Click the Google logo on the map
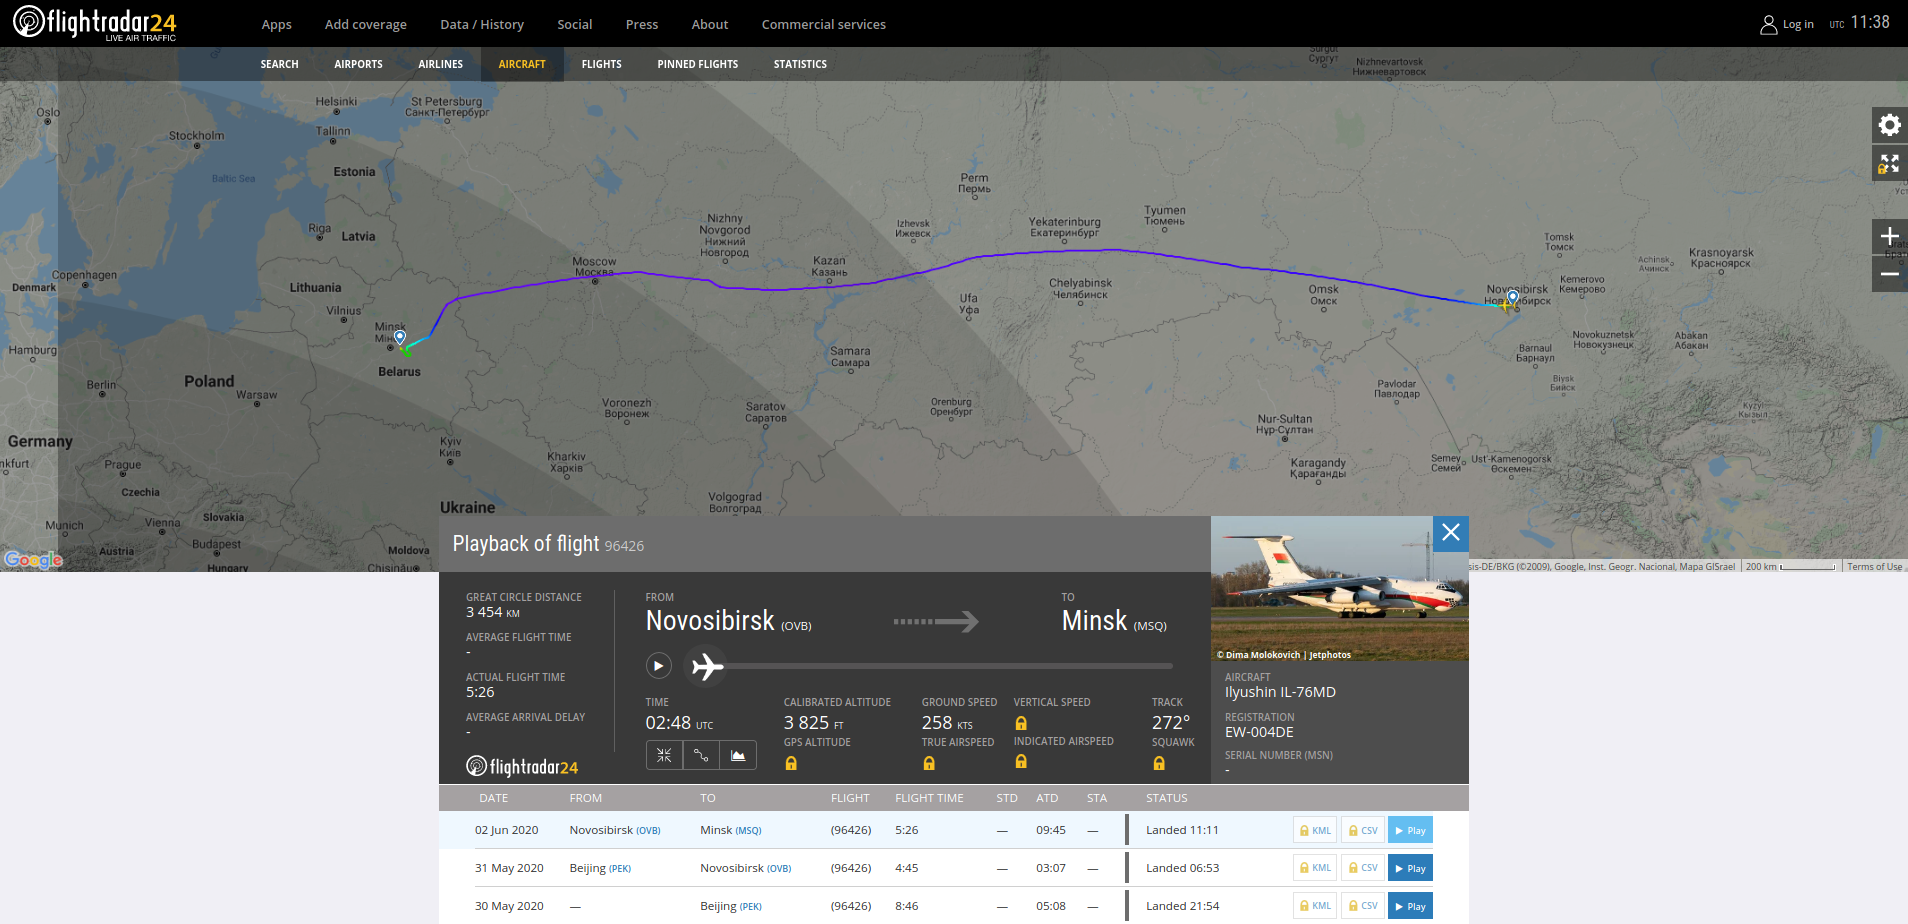1908x924 pixels. coord(33,560)
